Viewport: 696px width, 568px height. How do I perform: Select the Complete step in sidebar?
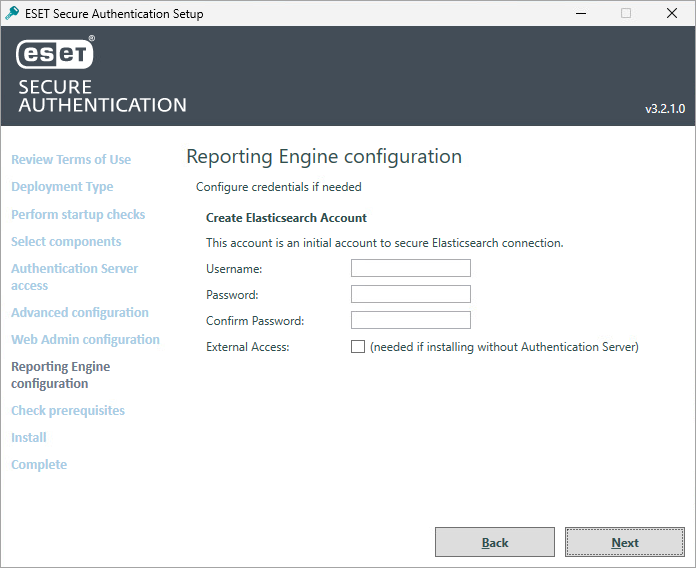[39, 465]
